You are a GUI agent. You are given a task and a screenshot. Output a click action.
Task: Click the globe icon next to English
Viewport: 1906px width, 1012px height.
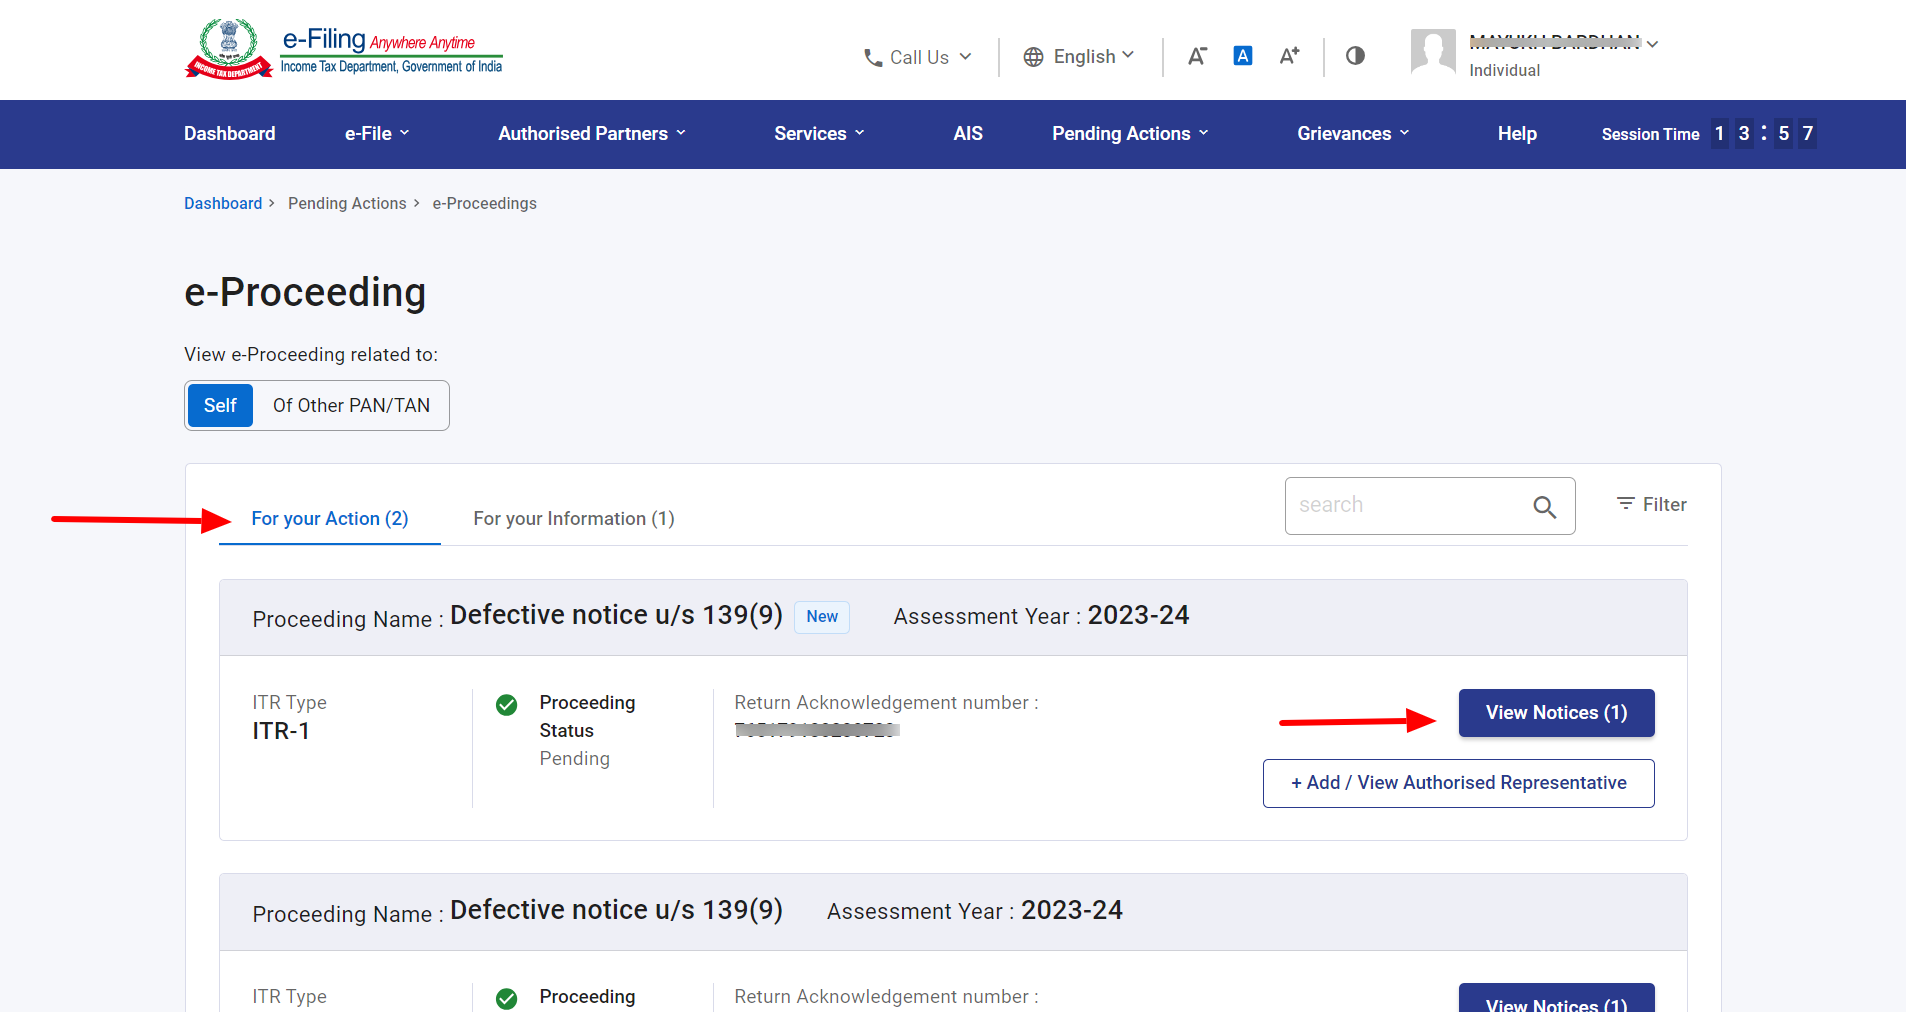click(1034, 57)
